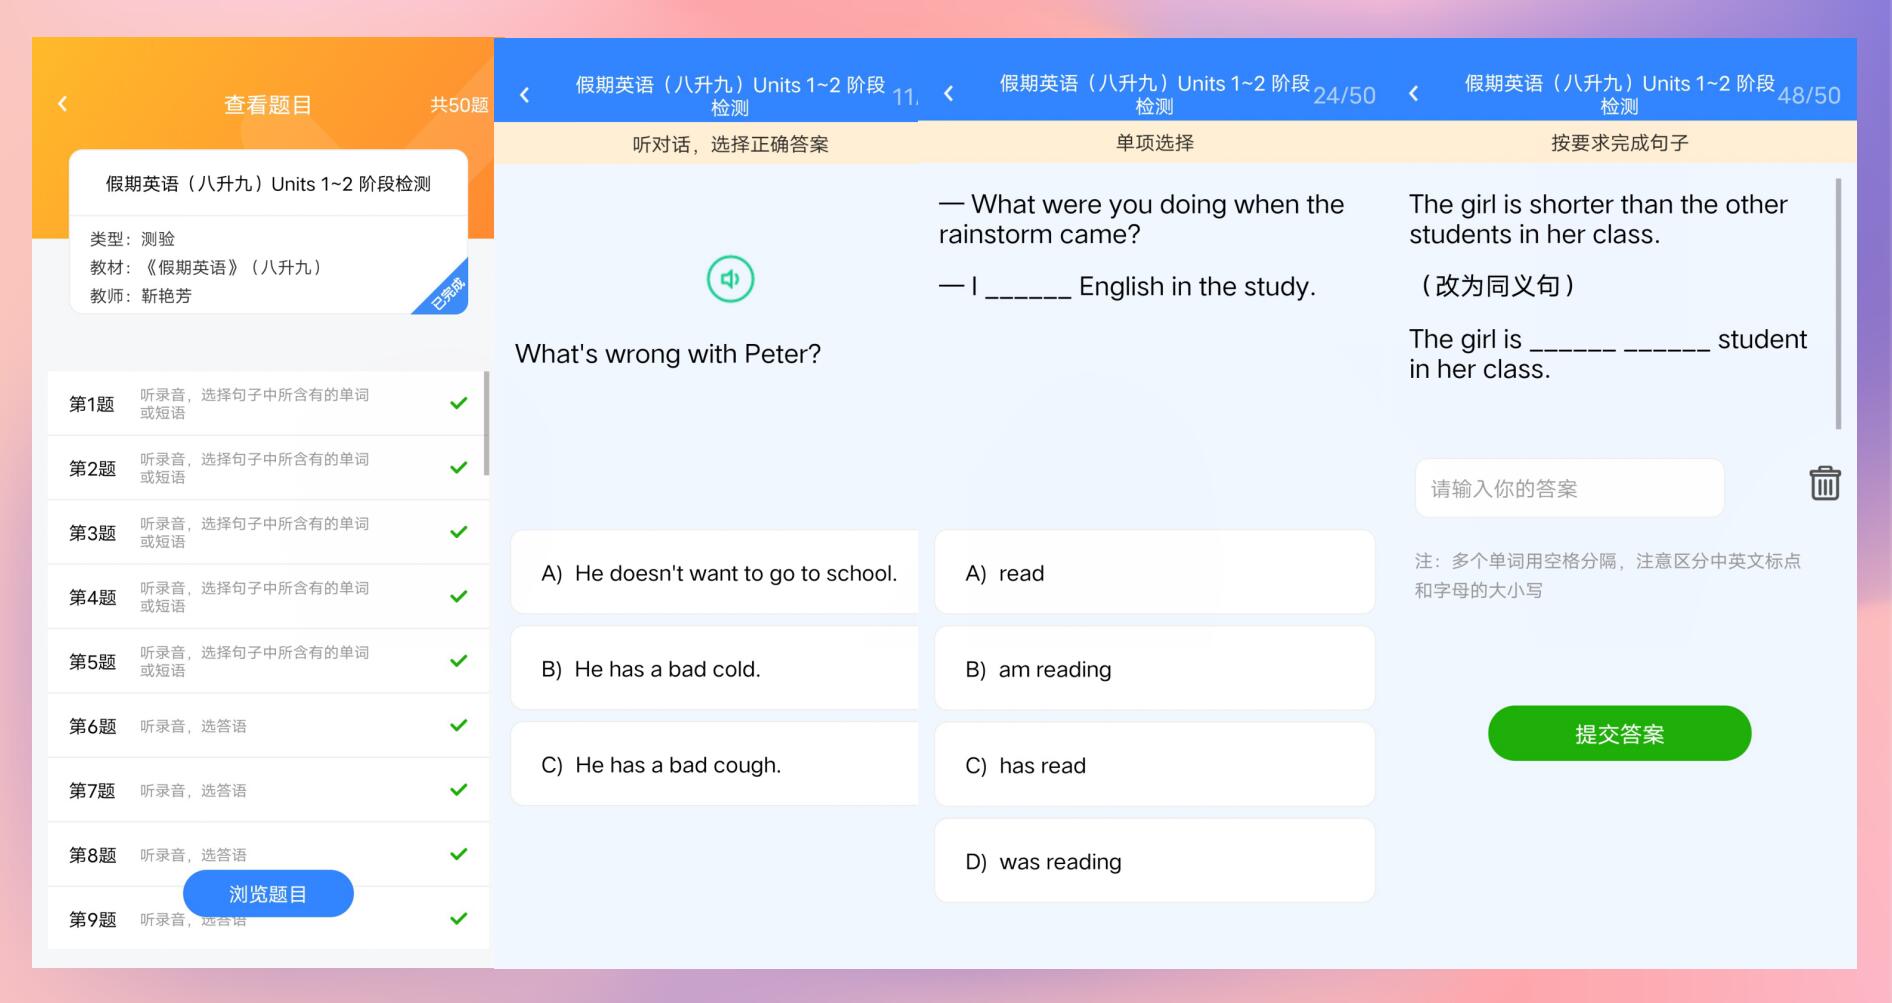This screenshot has height=1003, width=1892.
Task: Submit answer with 提交答案 button
Action: click(x=1619, y=734)
